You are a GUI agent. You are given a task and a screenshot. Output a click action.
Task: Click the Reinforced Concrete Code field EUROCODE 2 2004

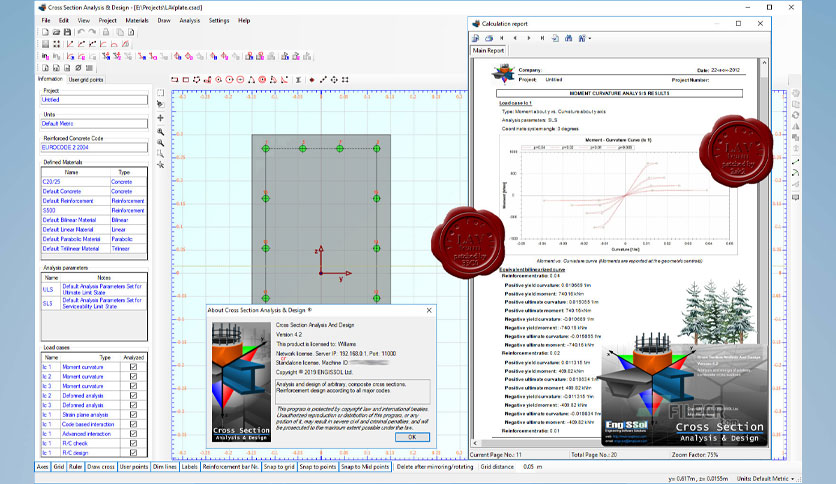94,148
